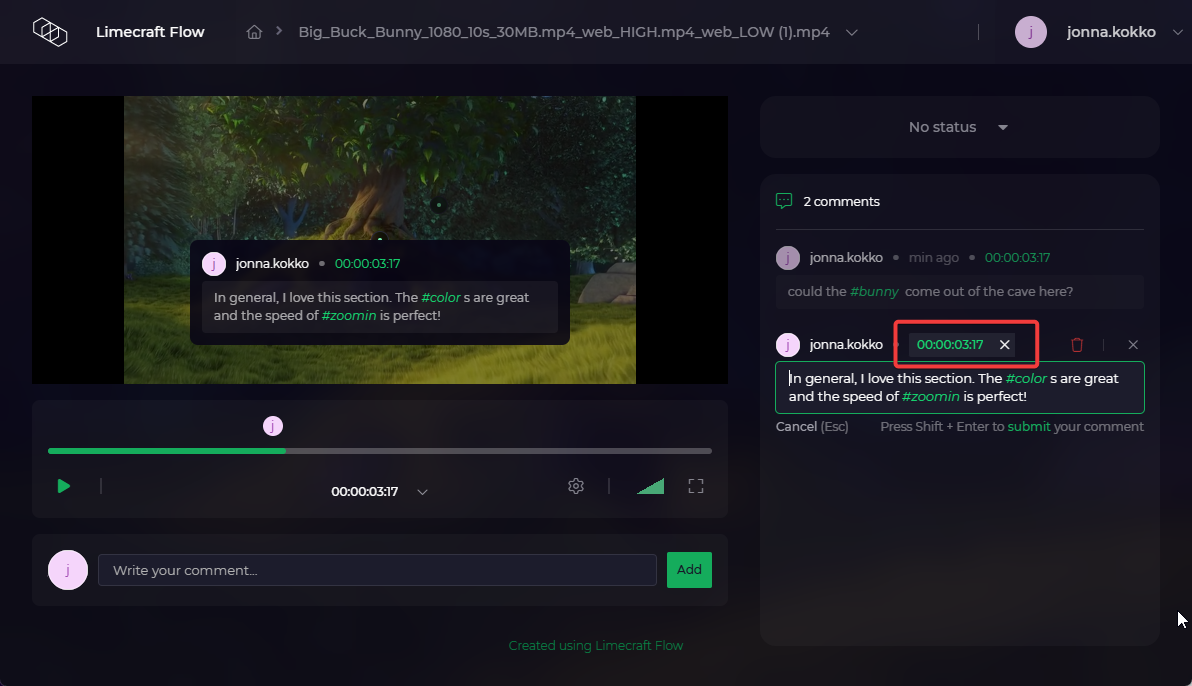The height and width of the screenshot is (686, 1192).
Task: Delete the comment with the red trash icon
Action: 1076,345
